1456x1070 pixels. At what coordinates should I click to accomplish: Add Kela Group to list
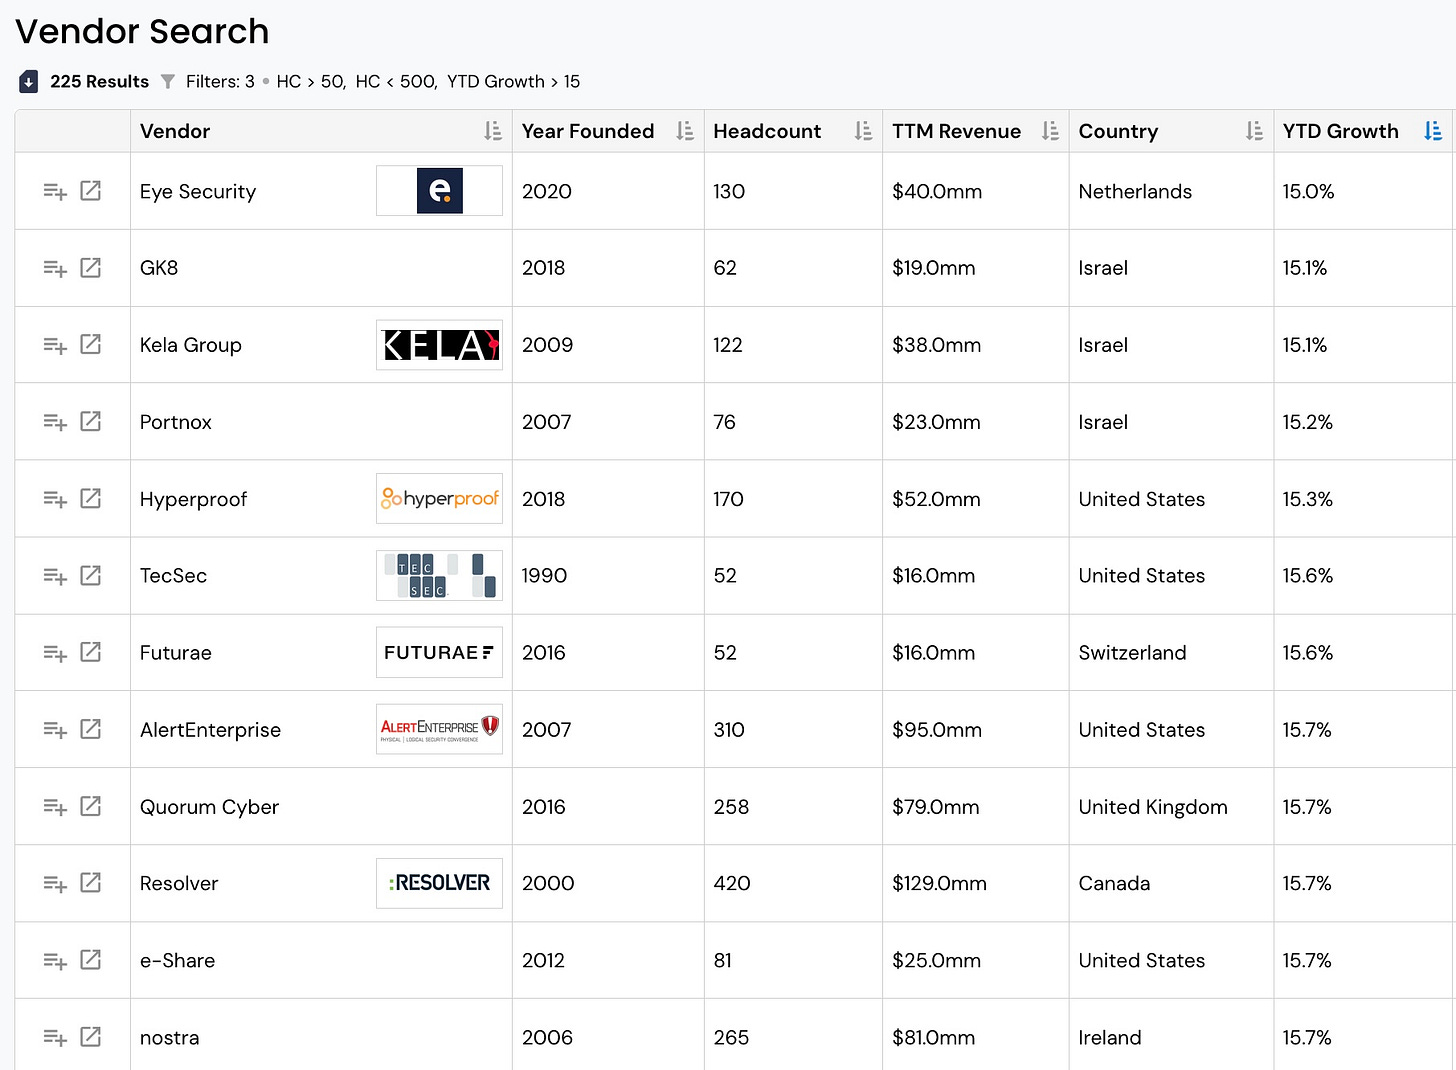coord(55,345)
